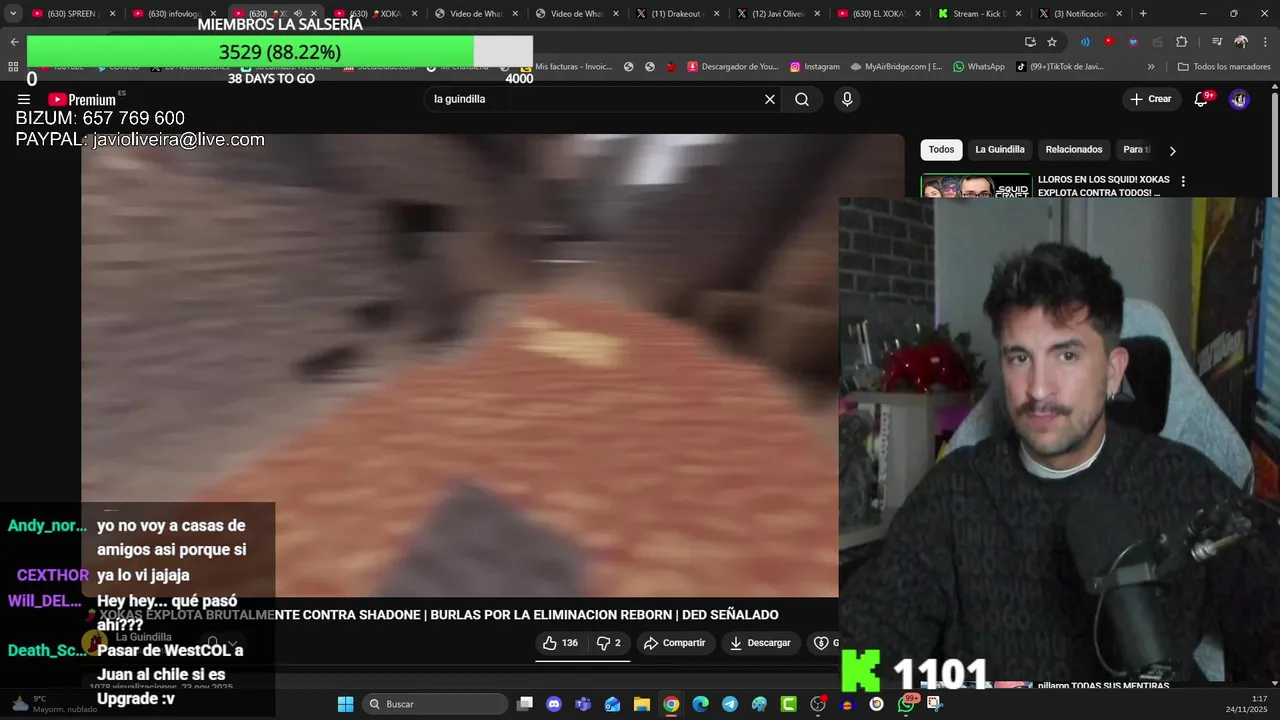The height and width of the screenshot is (720, 1280).
Task: Switch to the EL XOKAS YouTube tab
Action: (879, 14)
